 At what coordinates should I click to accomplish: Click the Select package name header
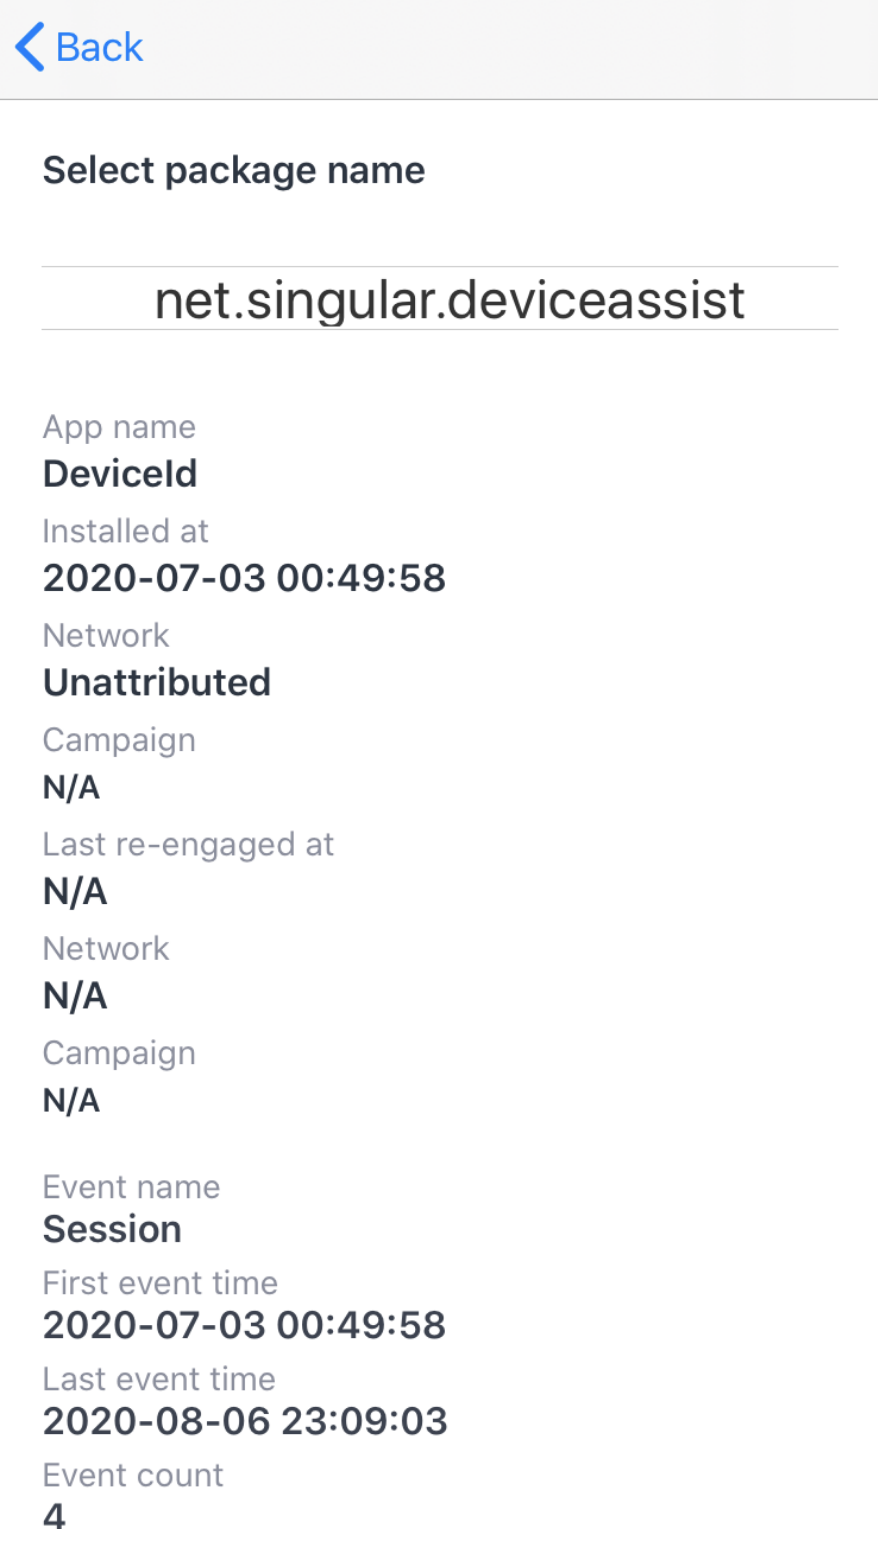234,170
